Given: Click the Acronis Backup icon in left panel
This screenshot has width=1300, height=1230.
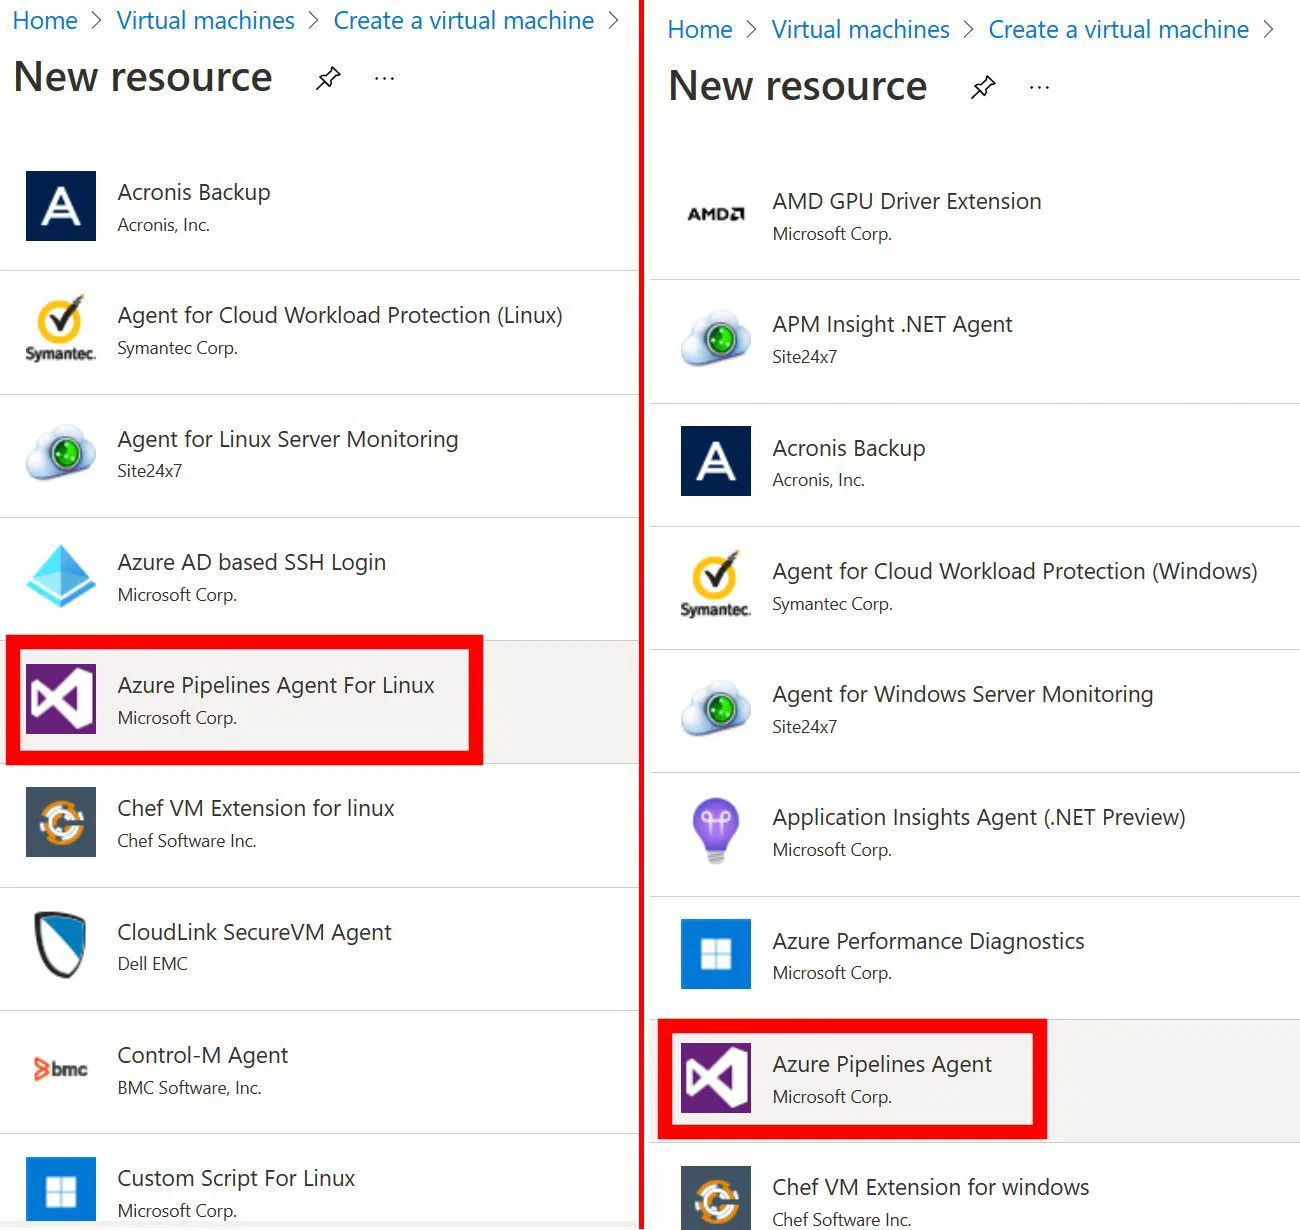Looking at the screenshot, I should click(x=61, y=206).
